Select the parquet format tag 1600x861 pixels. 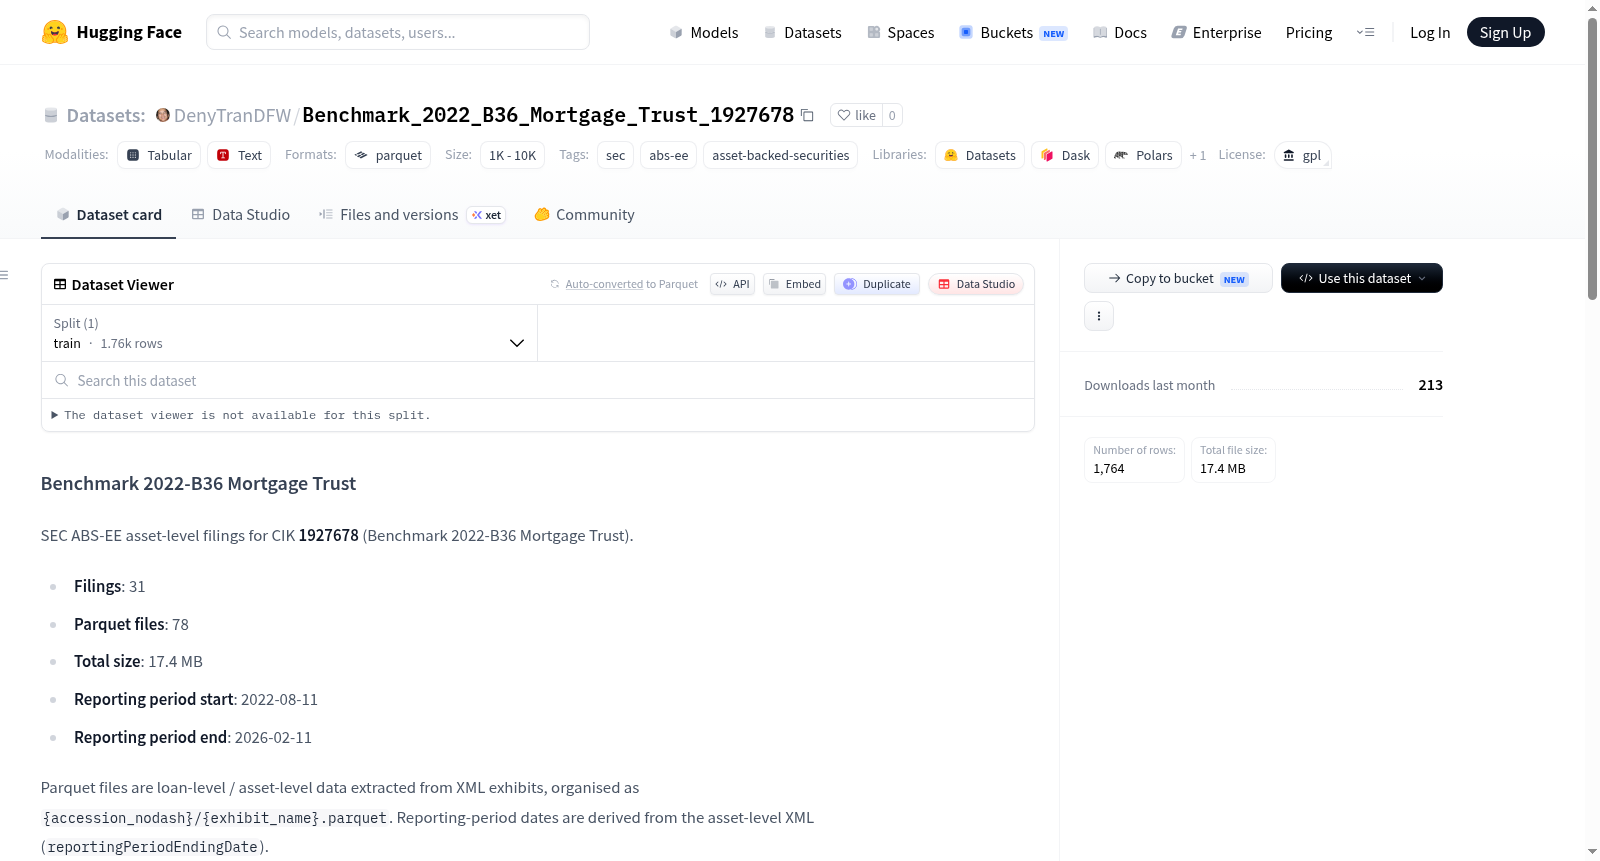tap(388, 155)
